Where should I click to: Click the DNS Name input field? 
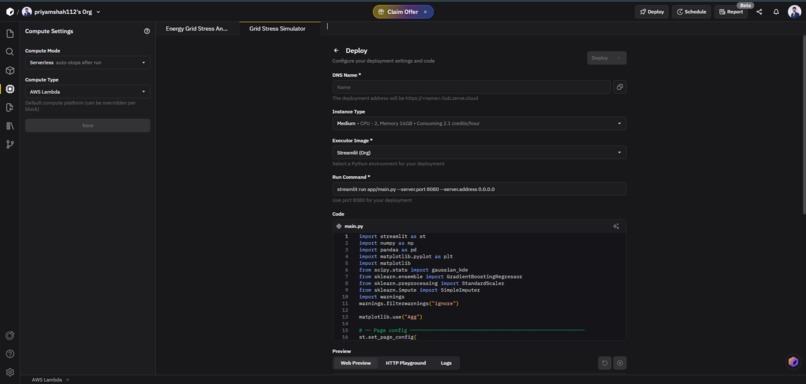(471, 87)
